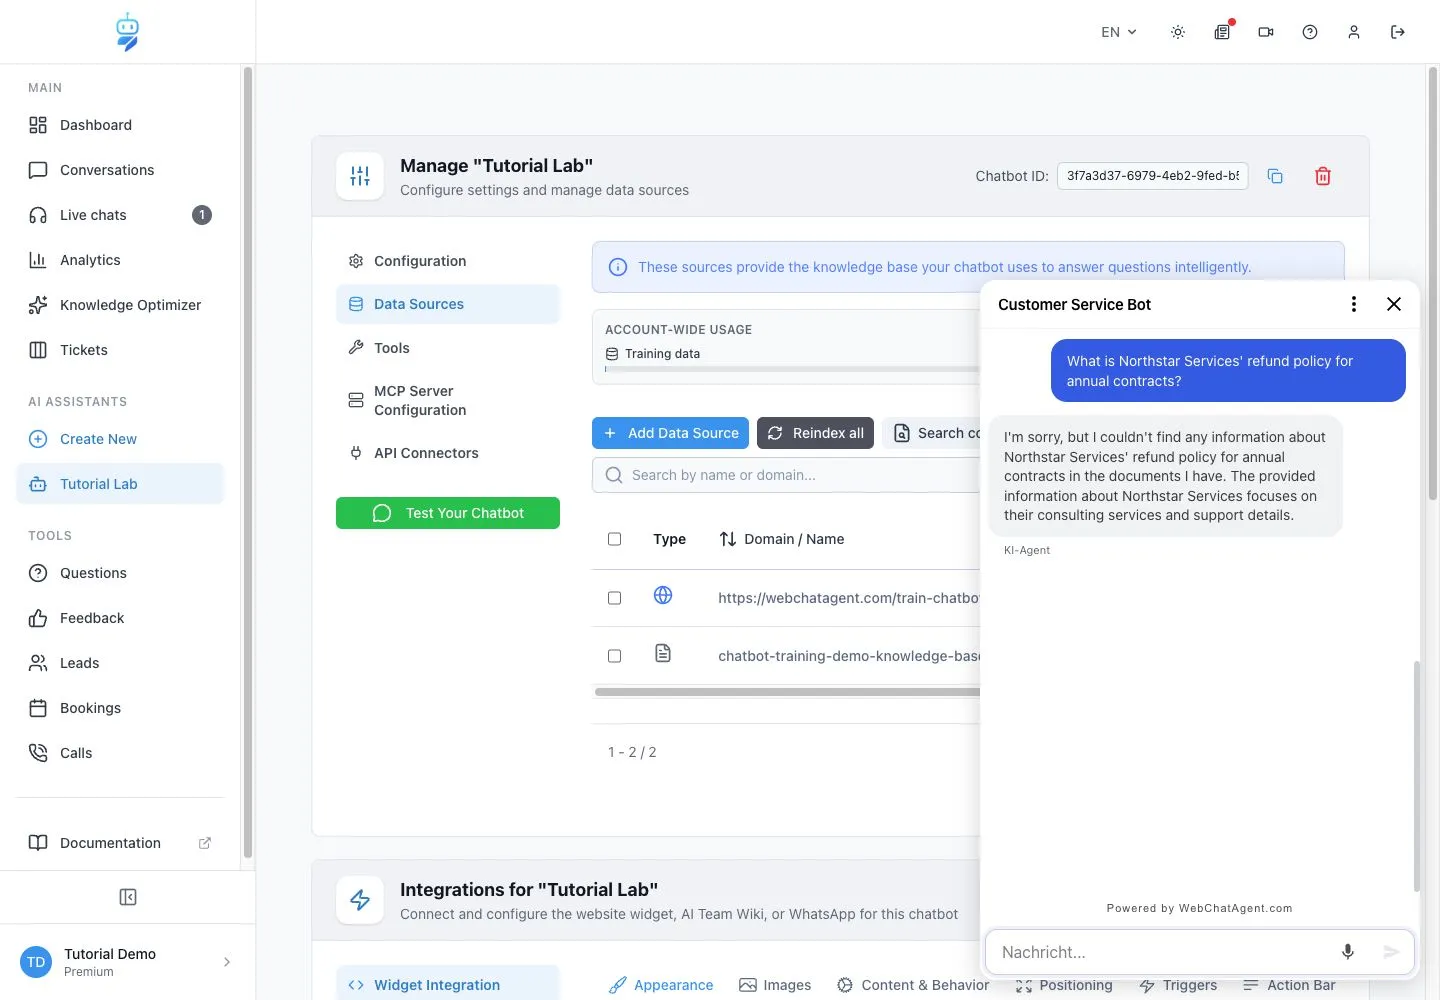
Task: Click the sidebar vertical scrollbar
Action: 247,463
